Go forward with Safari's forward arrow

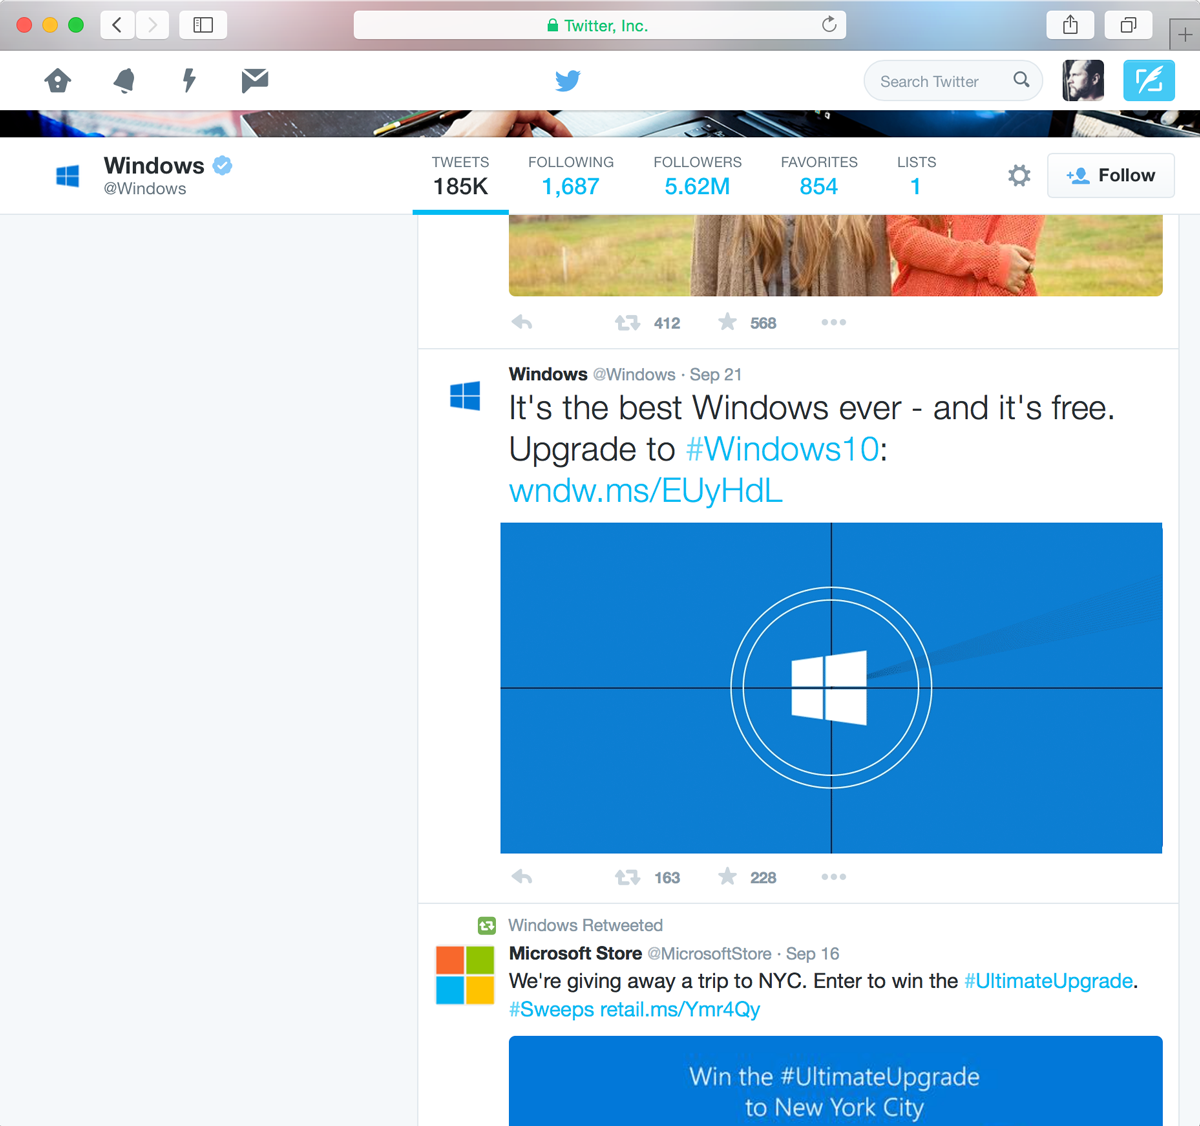click(x=152, y=25)
